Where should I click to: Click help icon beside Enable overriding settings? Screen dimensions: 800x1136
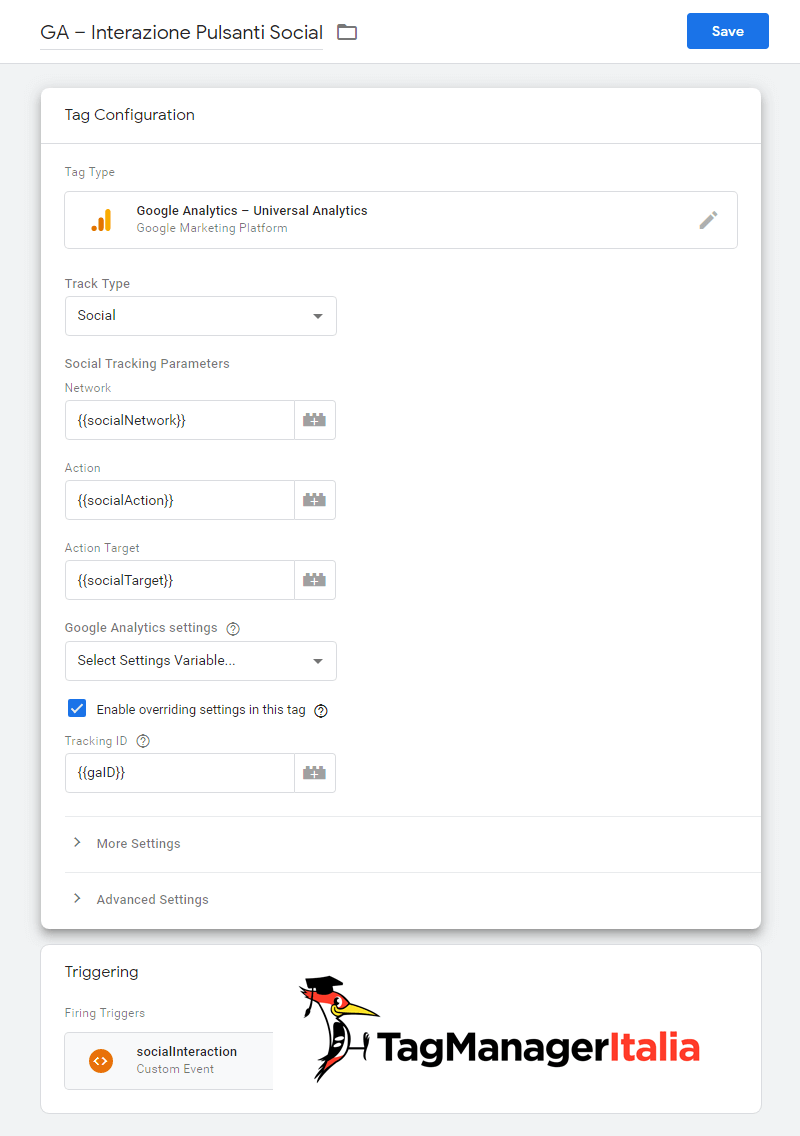pos(321,711)
